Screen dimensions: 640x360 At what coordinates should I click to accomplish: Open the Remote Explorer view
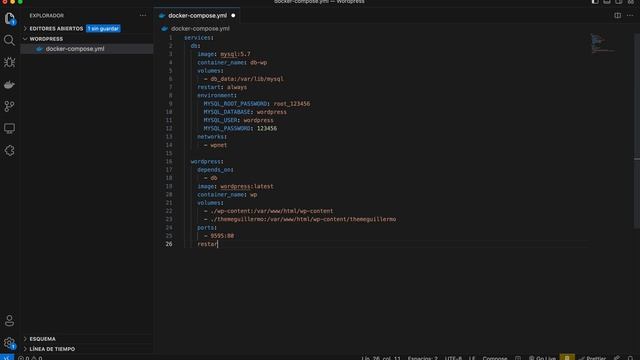[9, 129]
